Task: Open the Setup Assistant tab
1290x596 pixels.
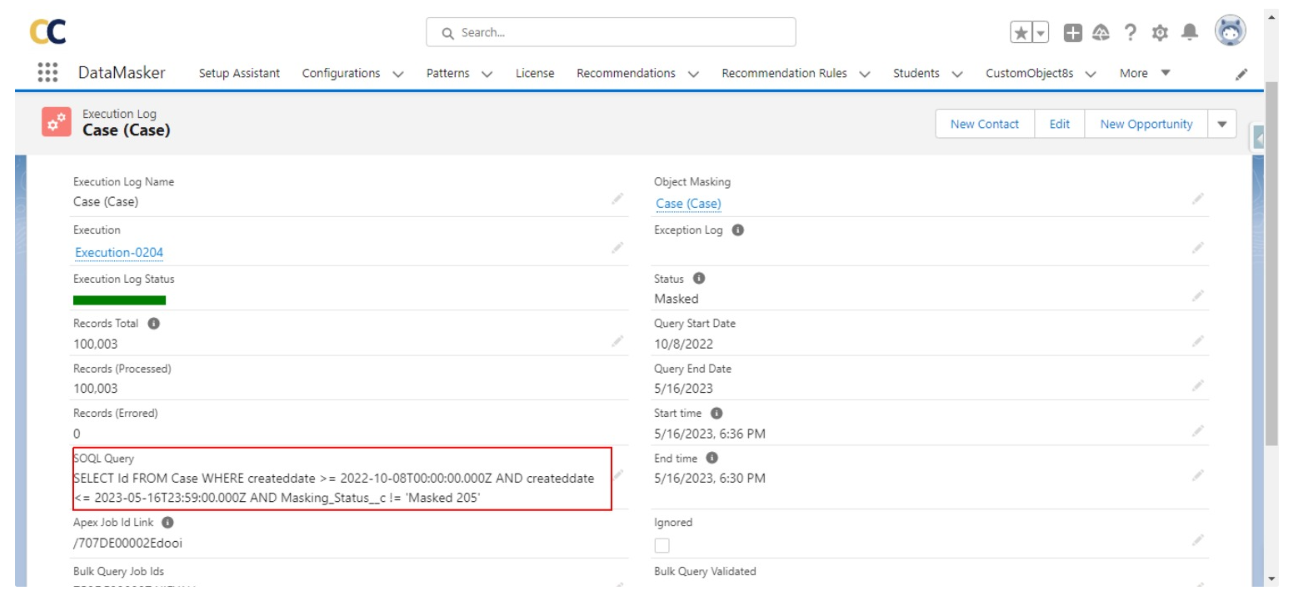Action: tap(239, 73)
